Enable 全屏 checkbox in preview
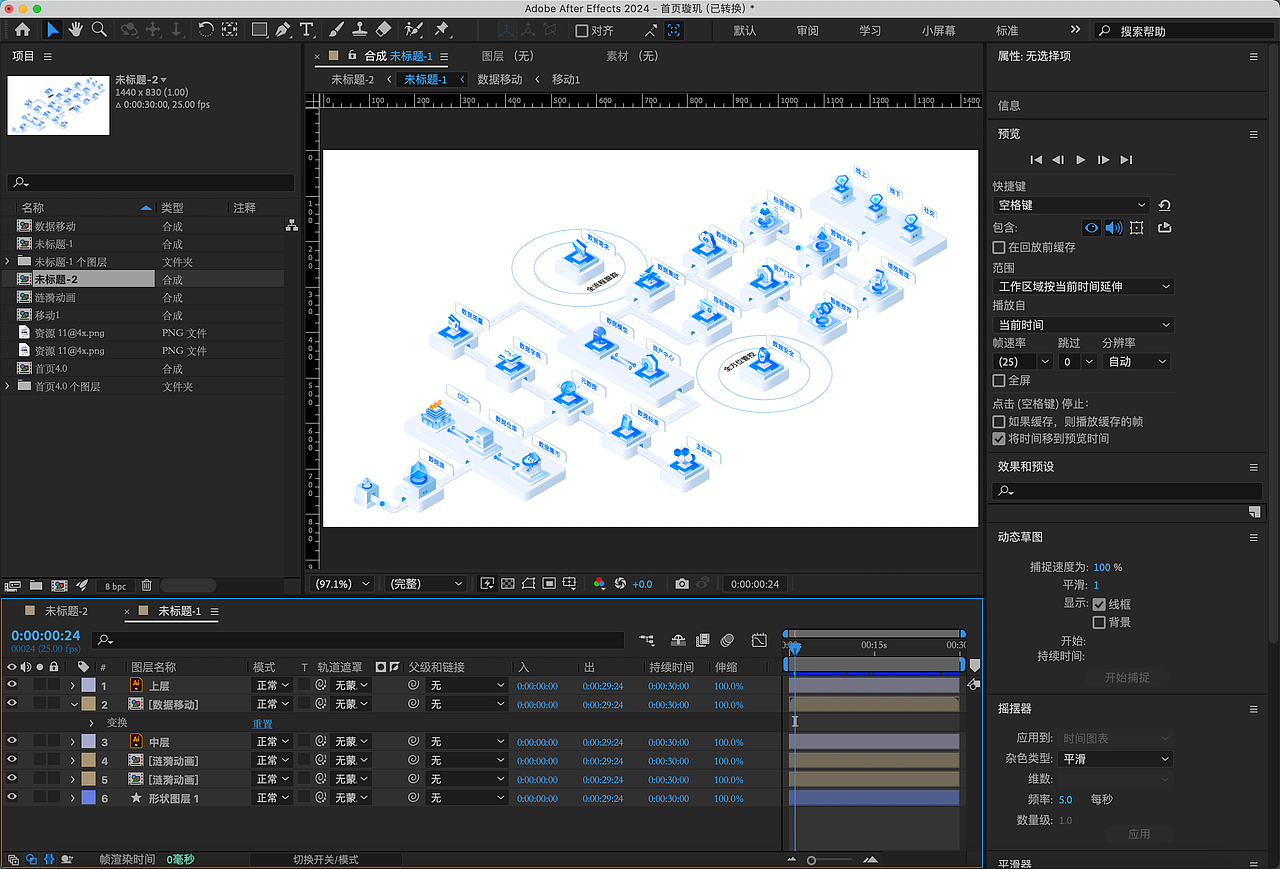Viewport: 1280px width, 869px height. click(x=998, y=380)
